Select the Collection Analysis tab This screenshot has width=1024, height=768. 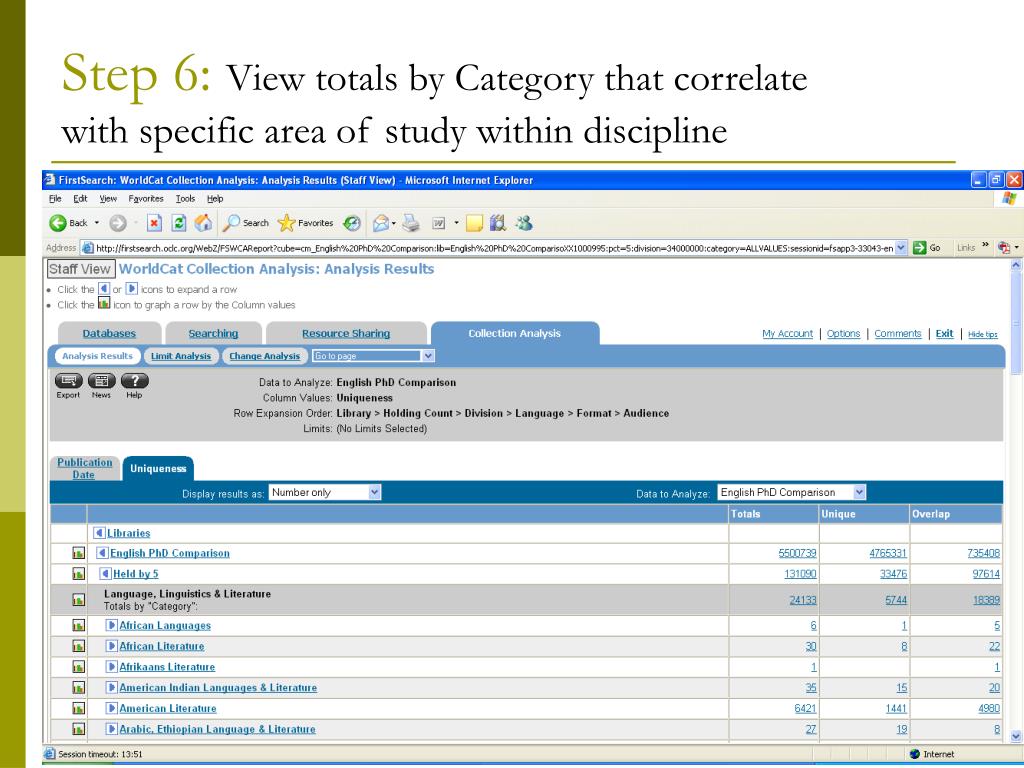coord(515,333)
